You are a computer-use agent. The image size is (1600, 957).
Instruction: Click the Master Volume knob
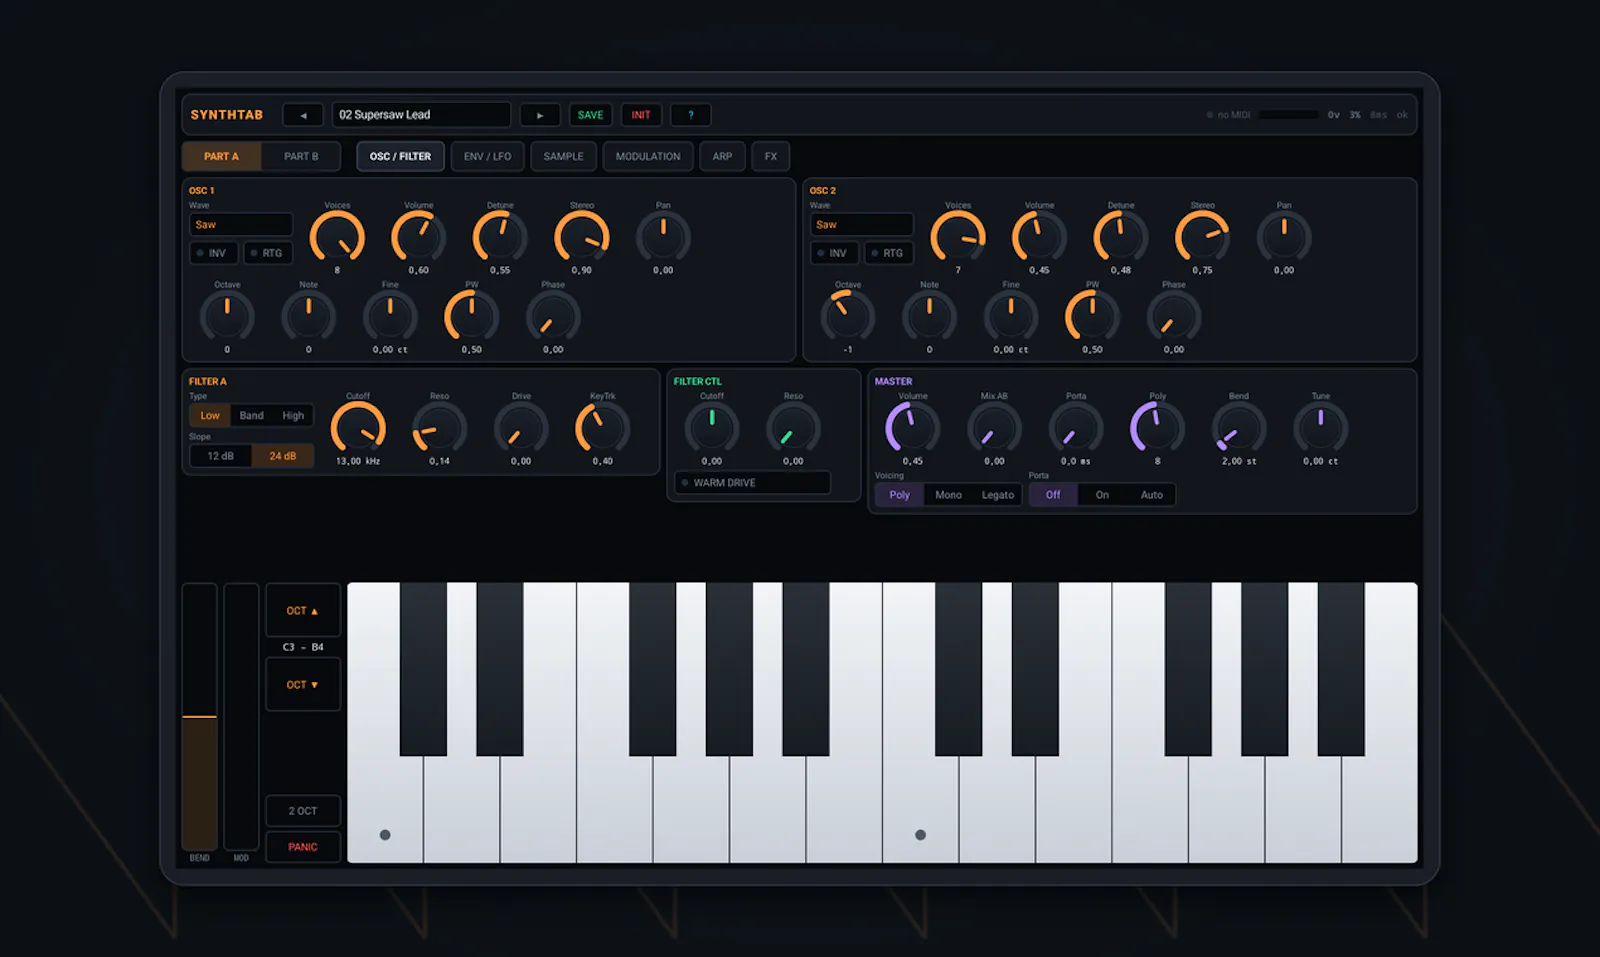[x=913, y=429]
